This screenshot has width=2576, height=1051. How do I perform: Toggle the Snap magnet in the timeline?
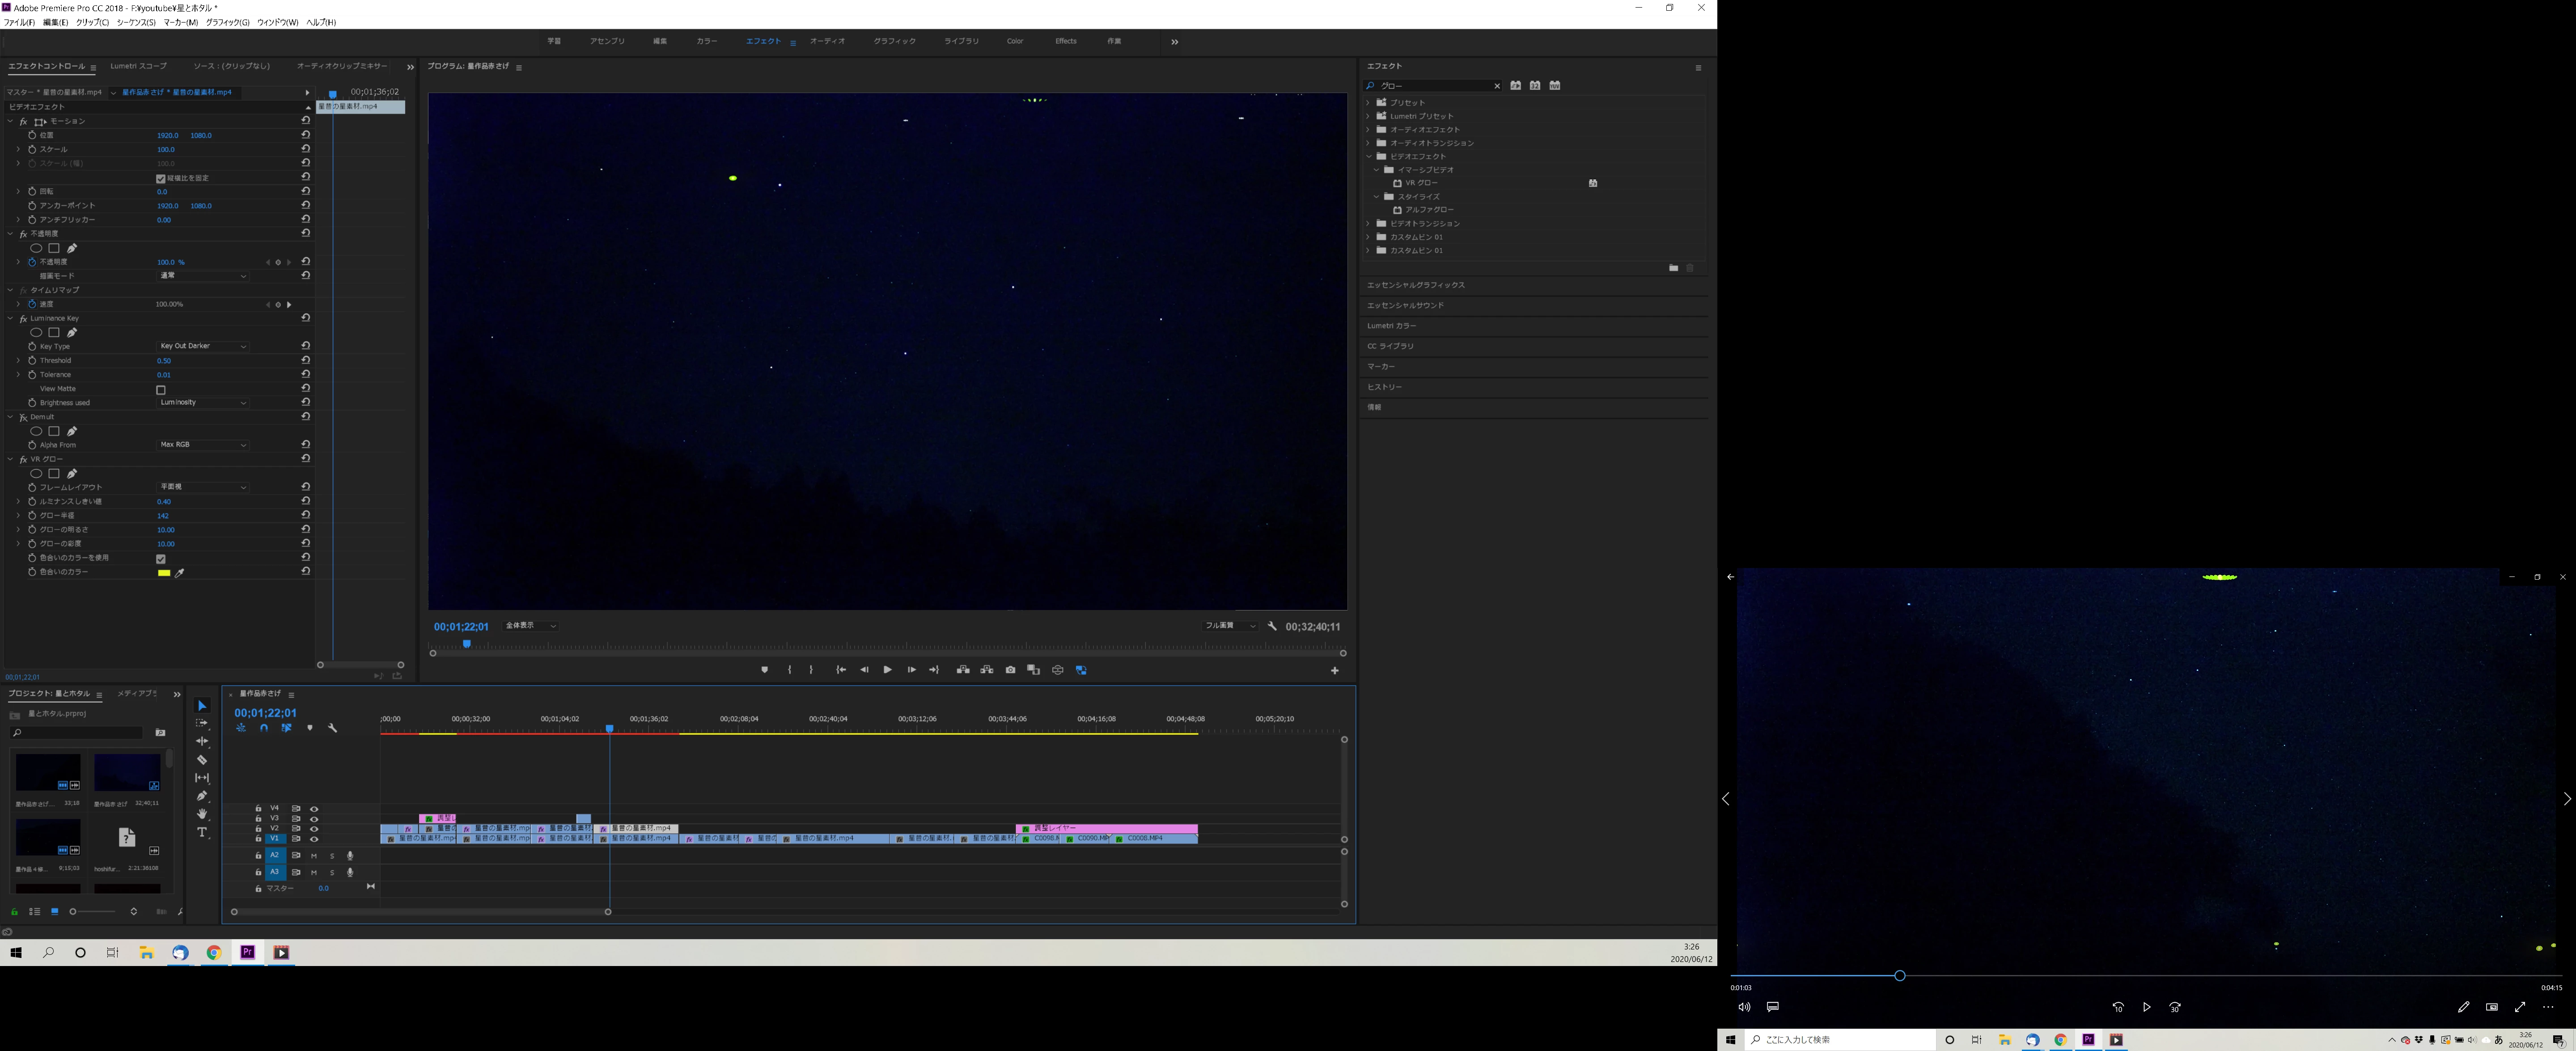coord(264,728)
